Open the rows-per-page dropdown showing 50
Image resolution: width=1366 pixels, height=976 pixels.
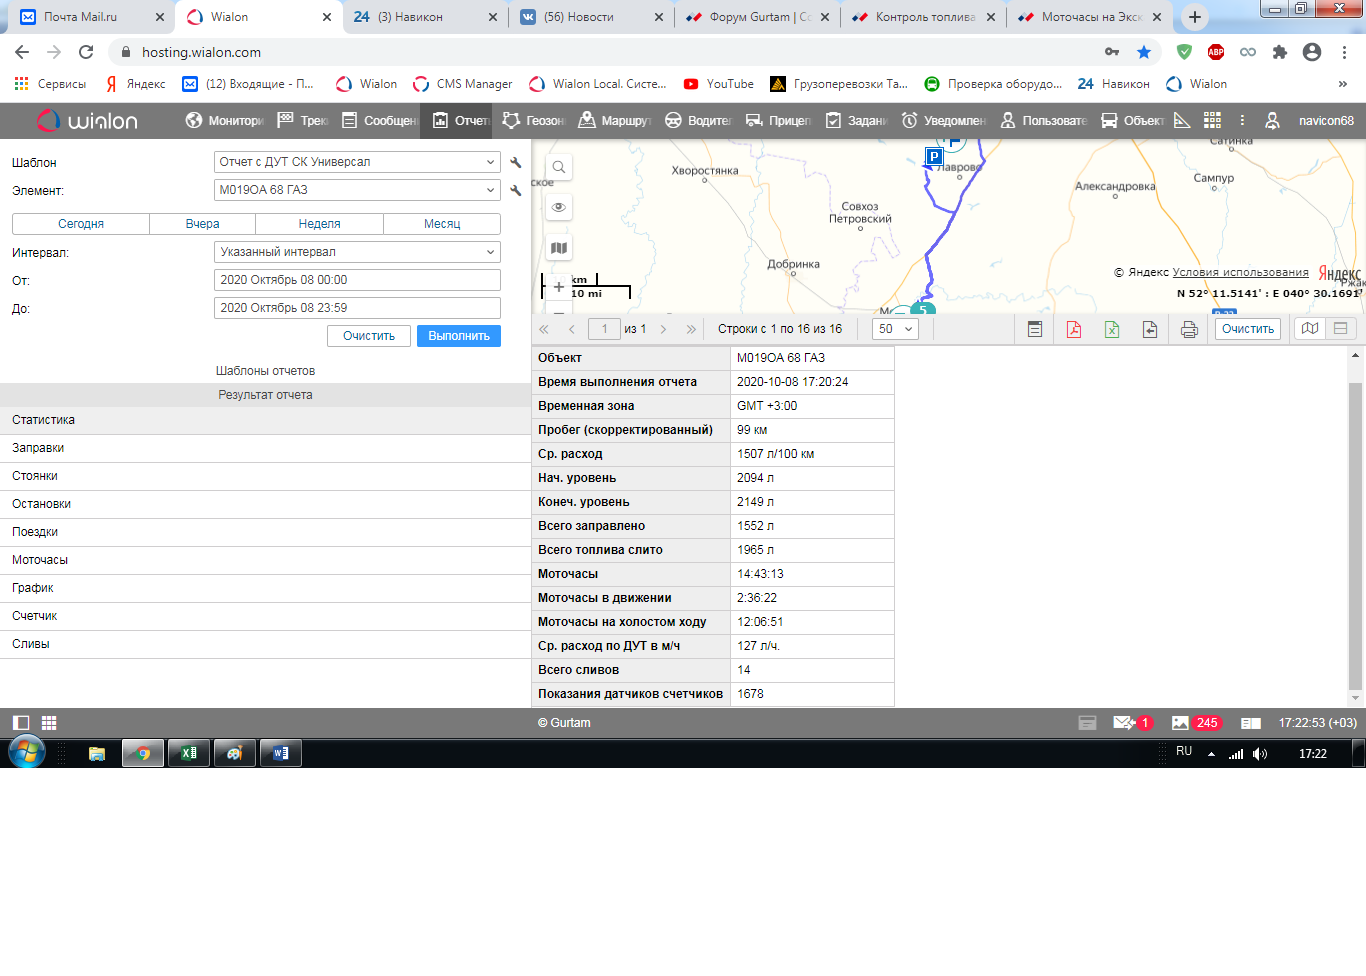(x=895, y=329)
